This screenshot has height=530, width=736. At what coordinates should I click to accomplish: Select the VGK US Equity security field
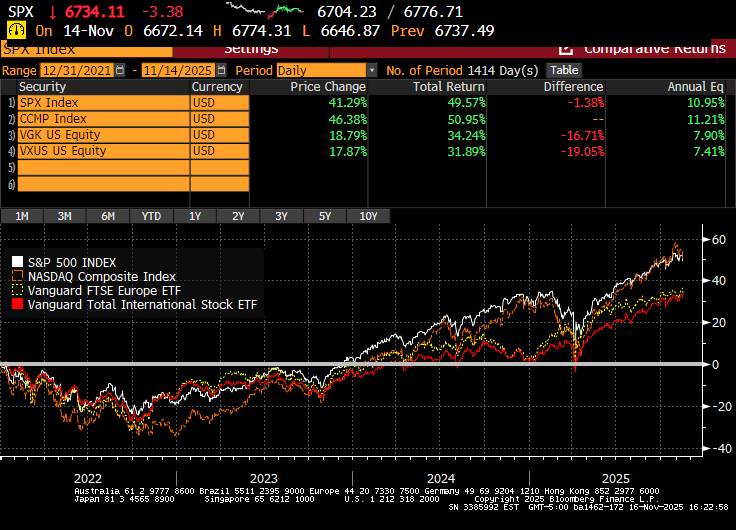pyautogui.click(x=103, y=135)
